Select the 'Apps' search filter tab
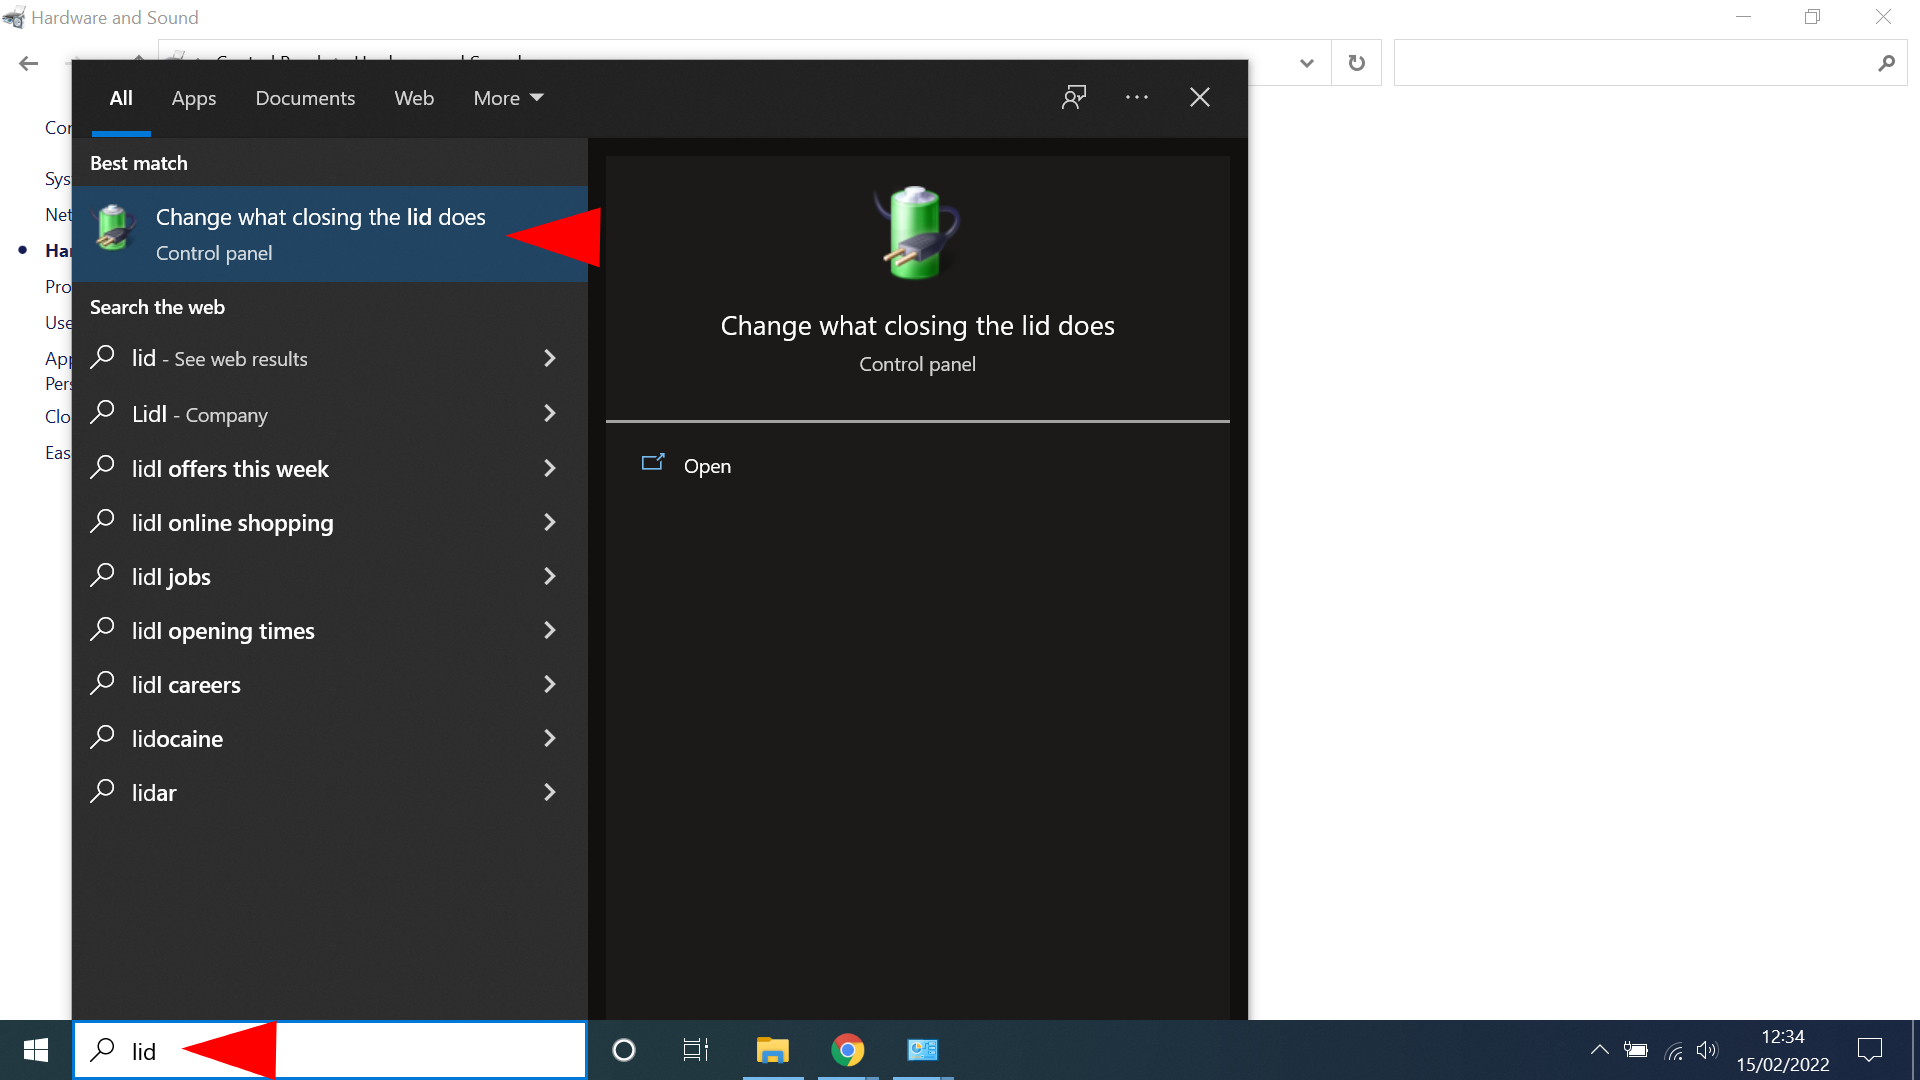 coord(194,98)
